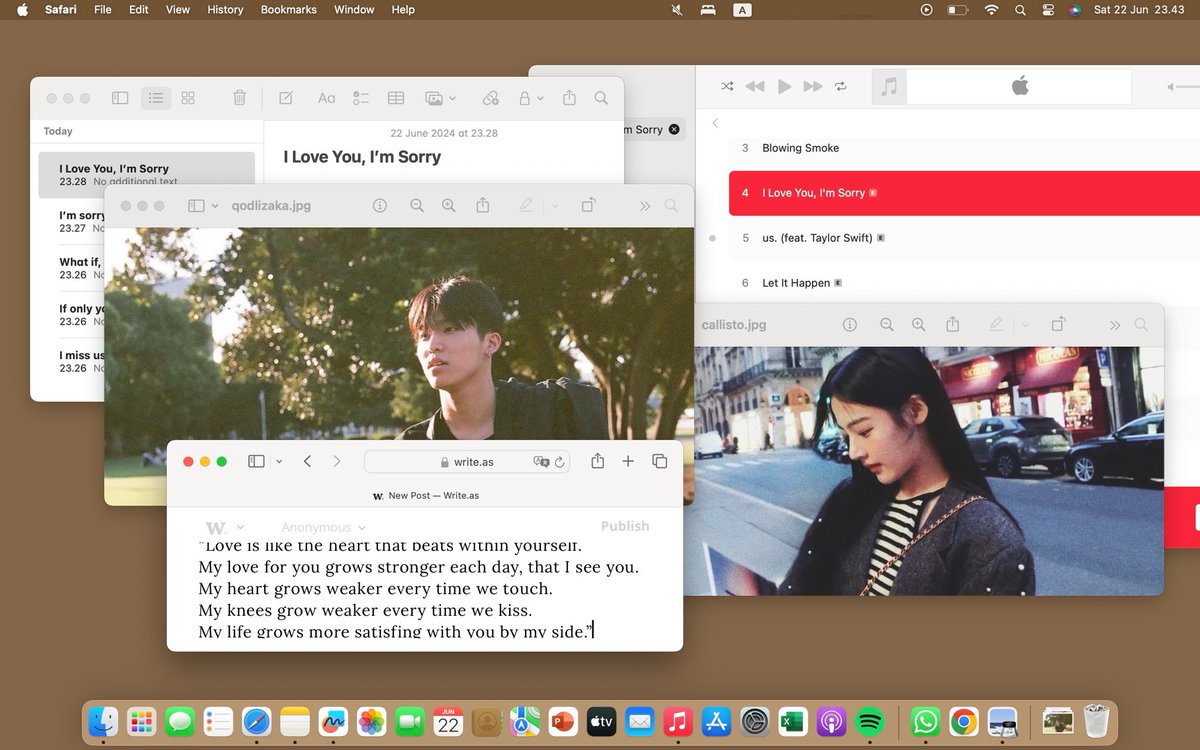This screenshot has width=1200, height=750.
Task: Open Freeform from the Dock
Action: pos(332,720)
